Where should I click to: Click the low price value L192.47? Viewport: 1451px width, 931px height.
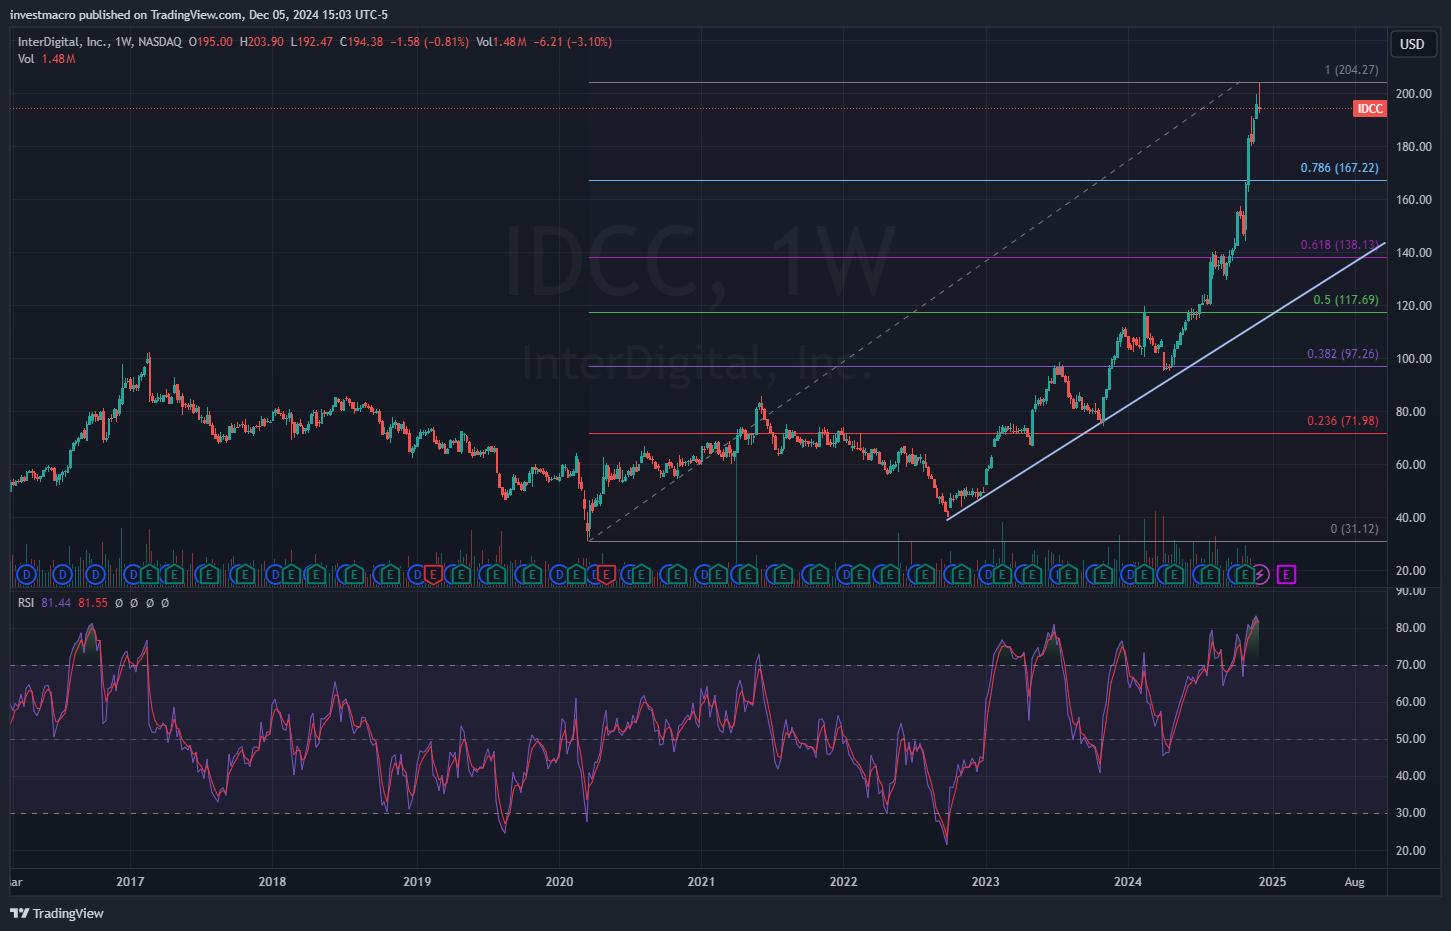tap(312, 42)
